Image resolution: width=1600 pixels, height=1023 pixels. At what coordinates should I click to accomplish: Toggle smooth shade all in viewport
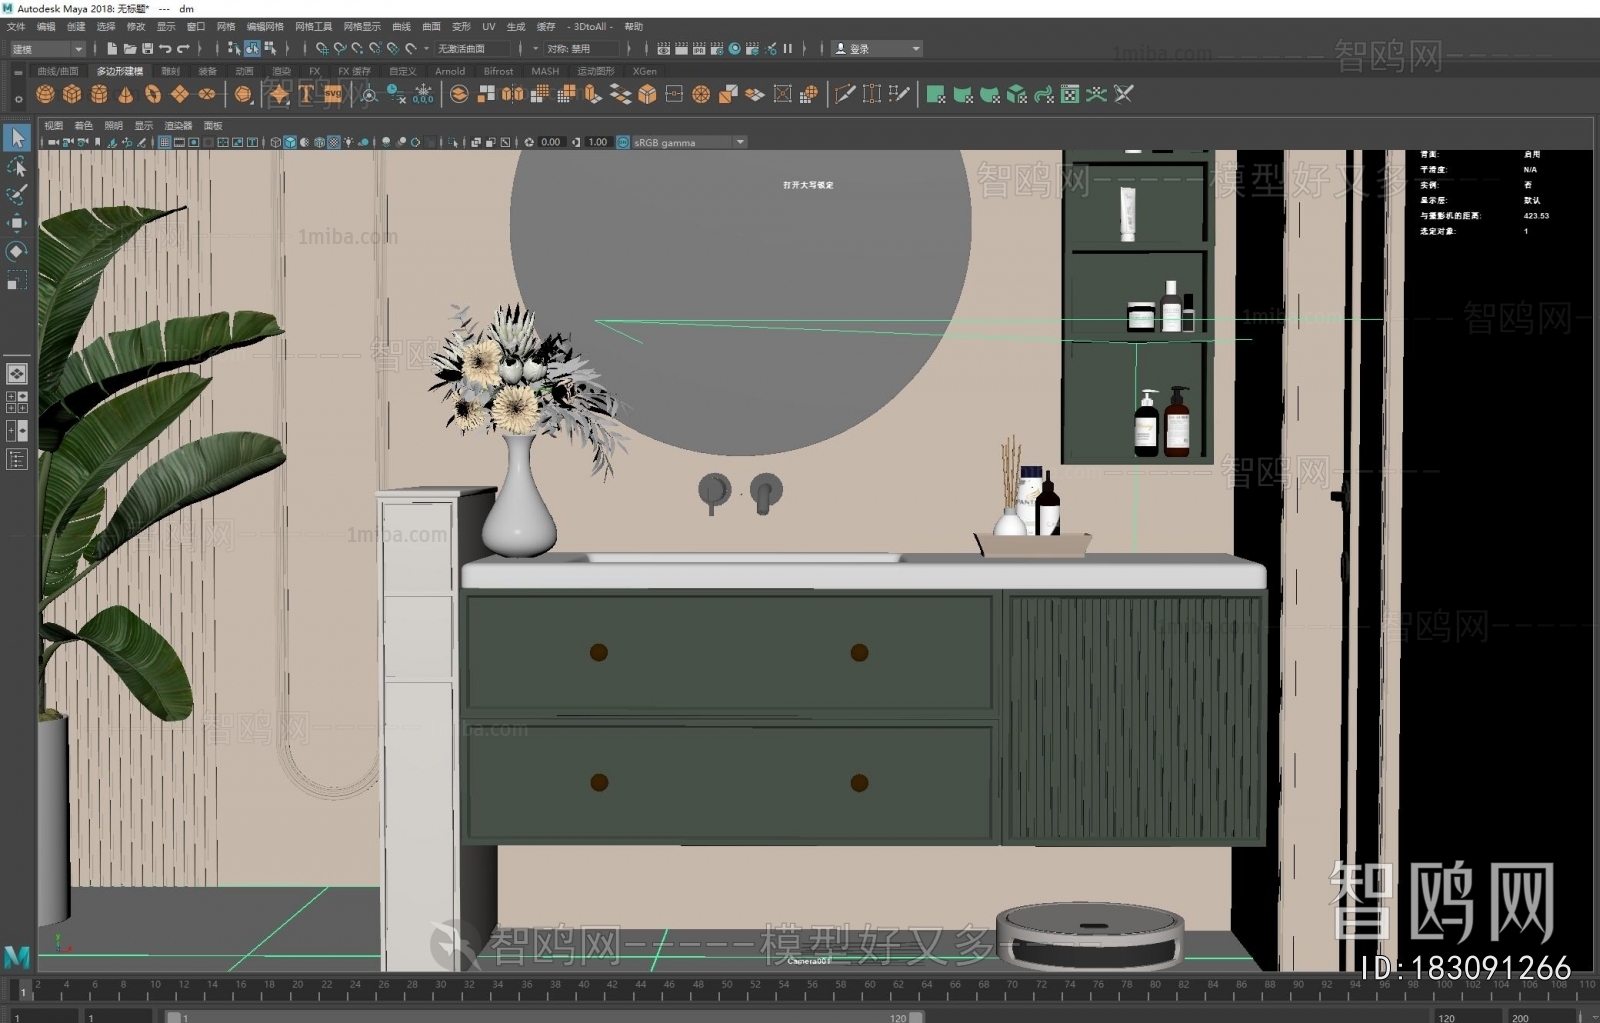290,142
